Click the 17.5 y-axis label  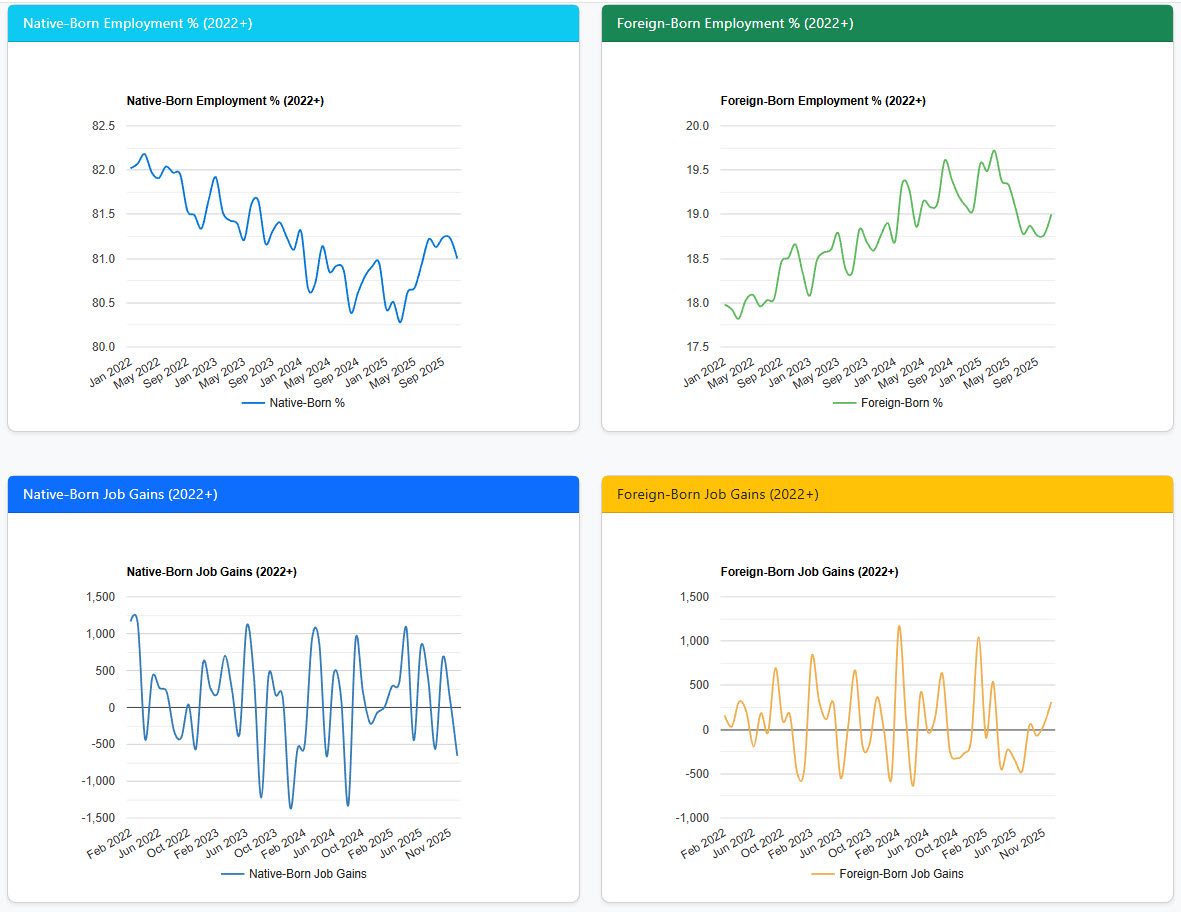click(697, 348)
